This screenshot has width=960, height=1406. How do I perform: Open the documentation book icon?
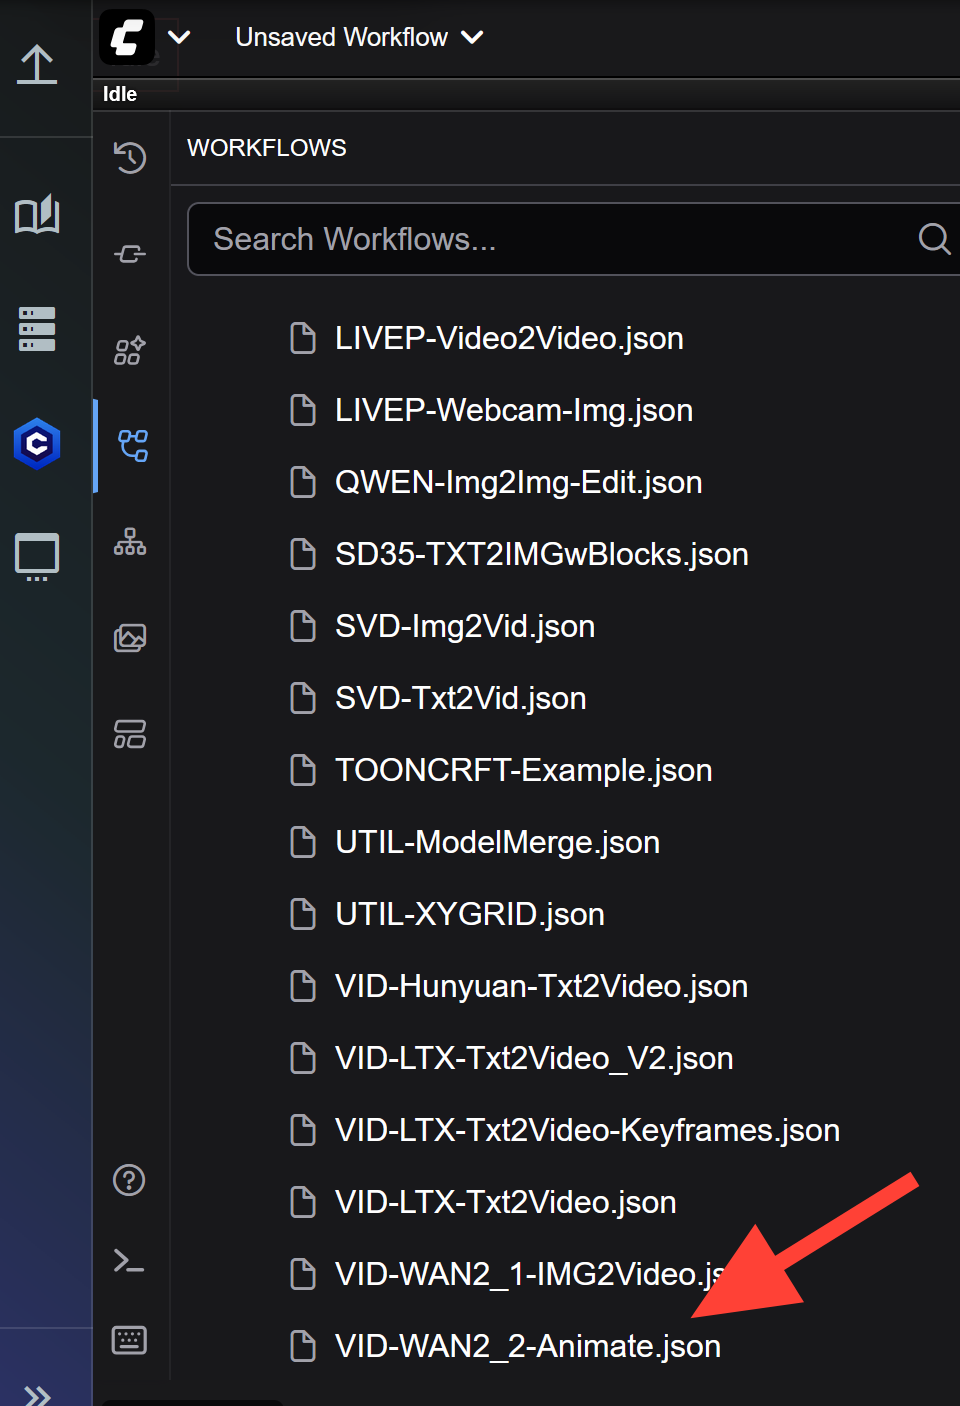(x=36, y=214)
